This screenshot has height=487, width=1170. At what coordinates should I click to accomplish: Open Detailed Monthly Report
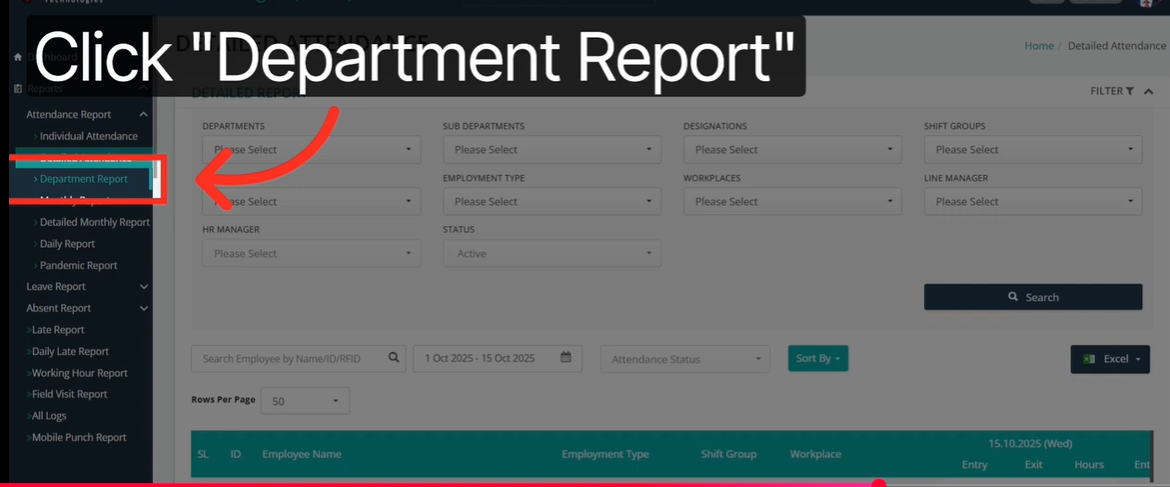94,222
